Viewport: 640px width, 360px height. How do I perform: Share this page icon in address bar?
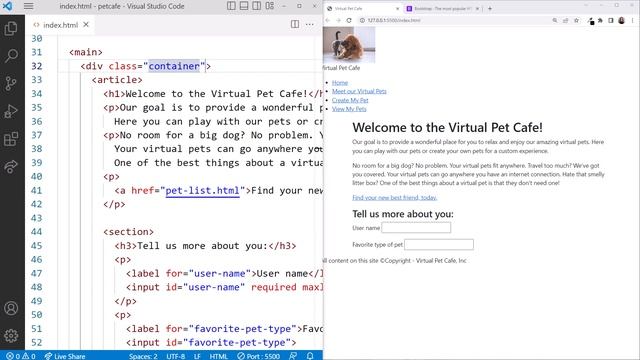(565, 20)
